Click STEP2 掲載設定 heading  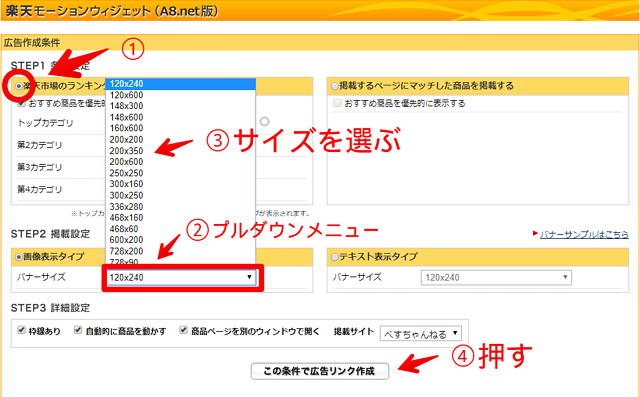[x=50, y=234]
